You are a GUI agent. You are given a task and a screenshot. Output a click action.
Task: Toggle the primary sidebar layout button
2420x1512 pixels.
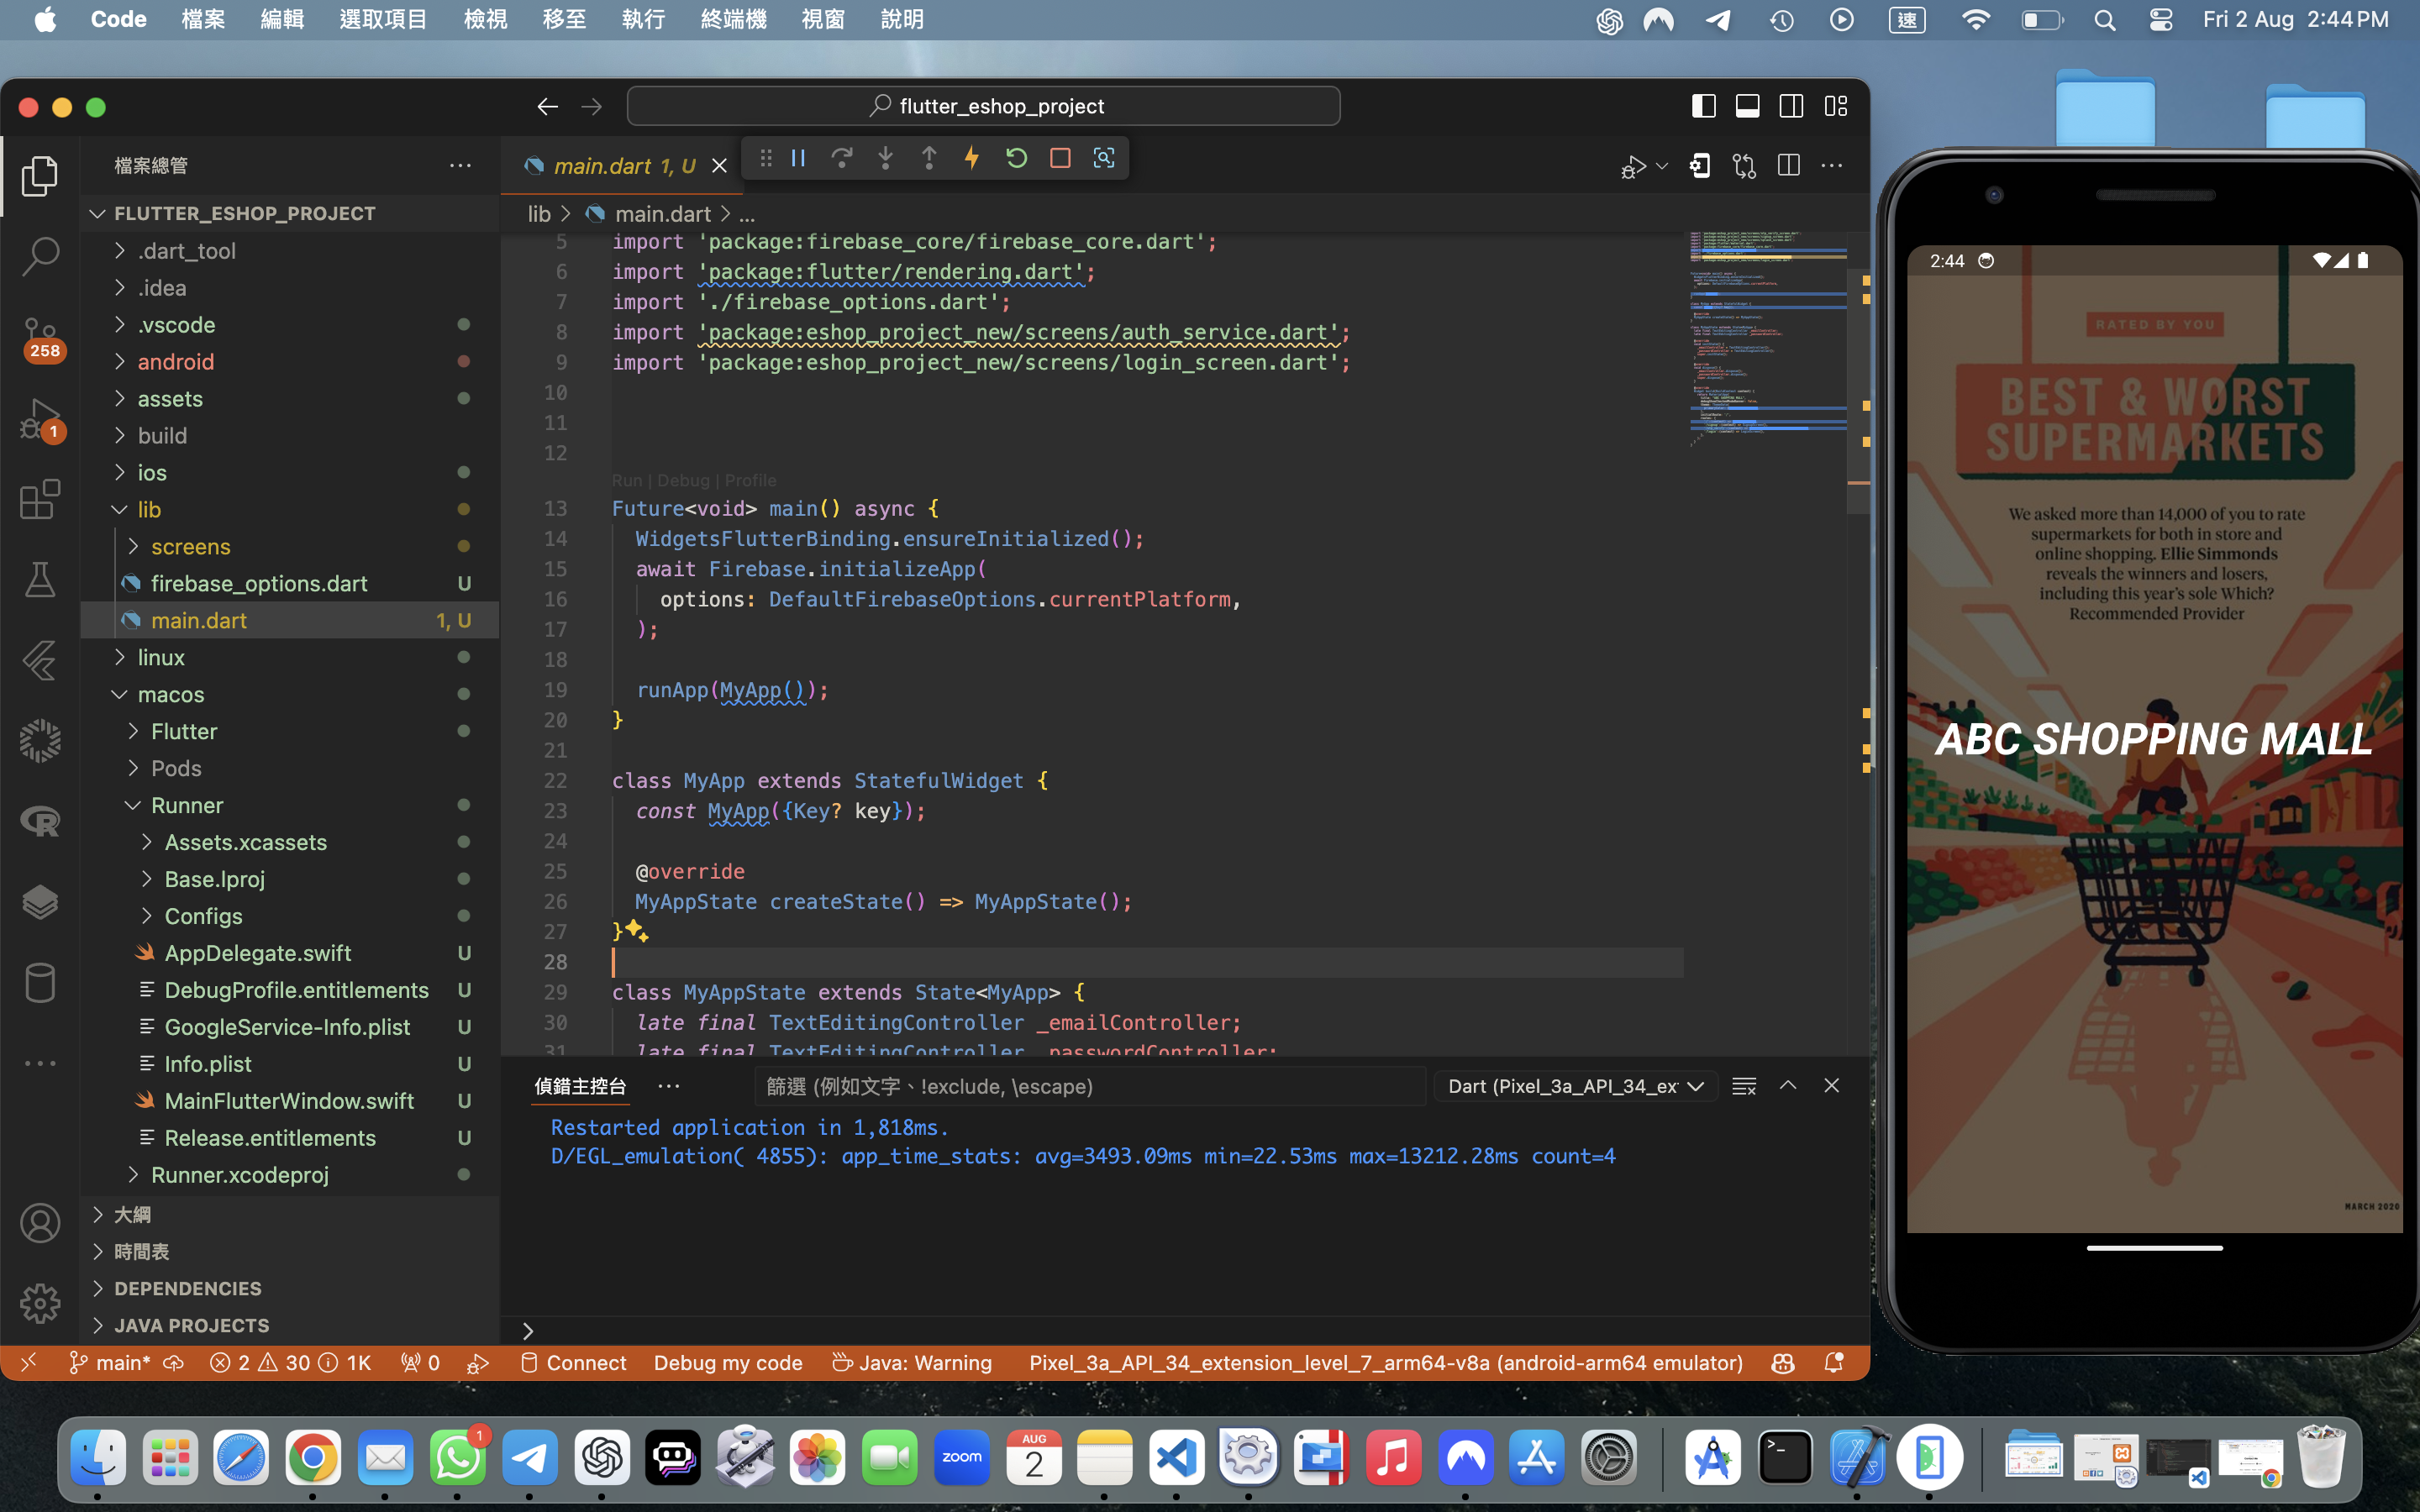[1703, 106]
